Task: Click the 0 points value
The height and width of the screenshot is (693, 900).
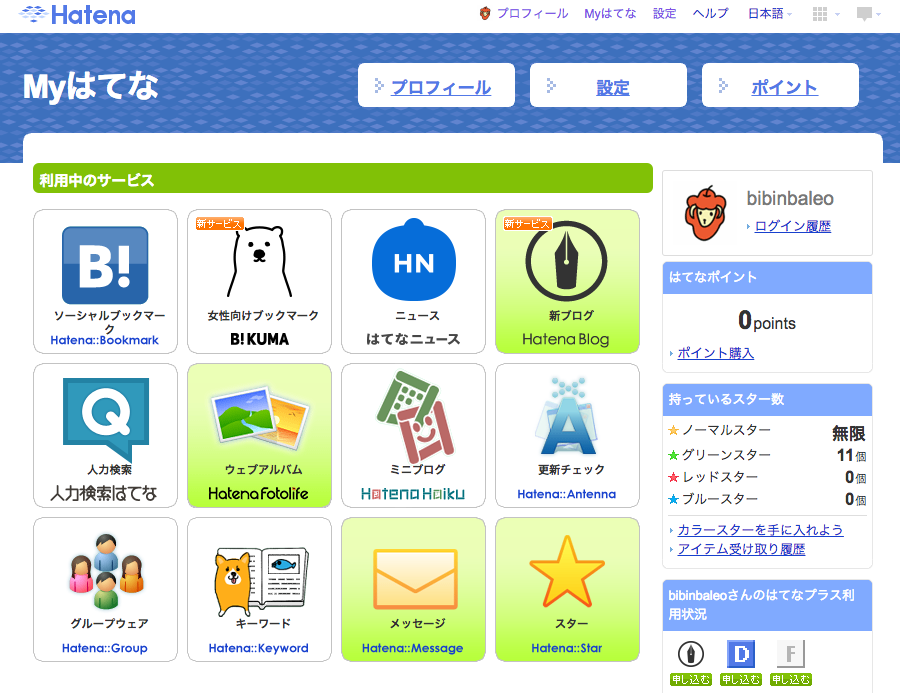Action: pyautogui.click(x=766, y=320)
